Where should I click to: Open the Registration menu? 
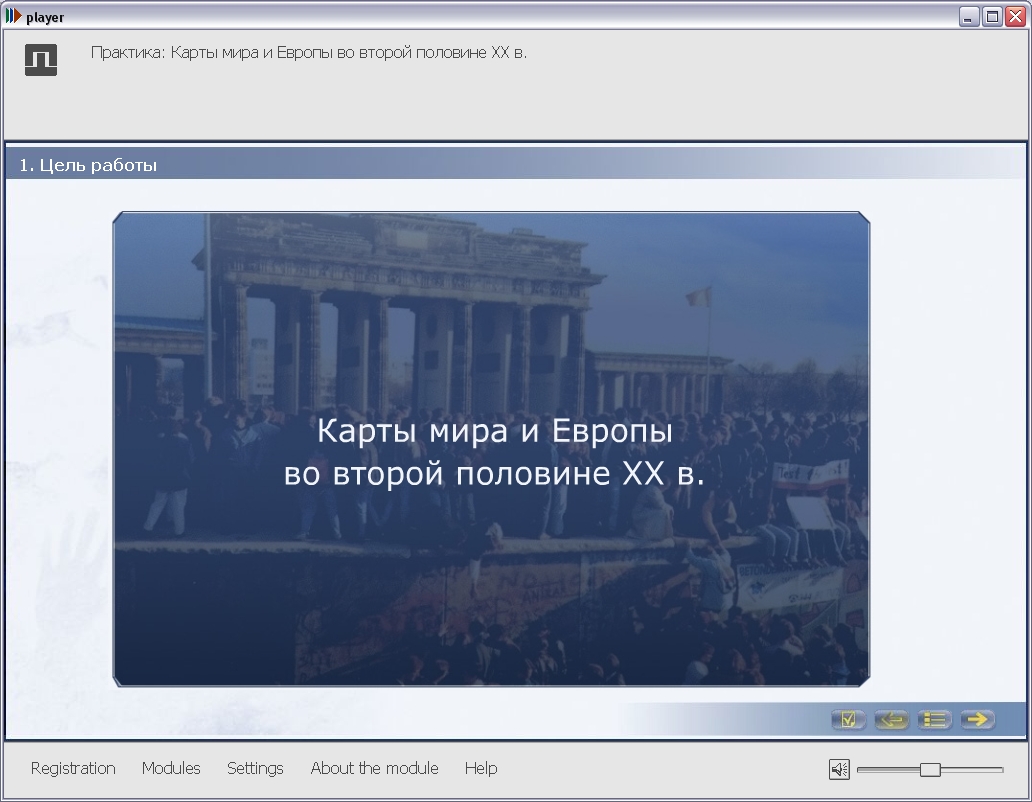(73, 768)
